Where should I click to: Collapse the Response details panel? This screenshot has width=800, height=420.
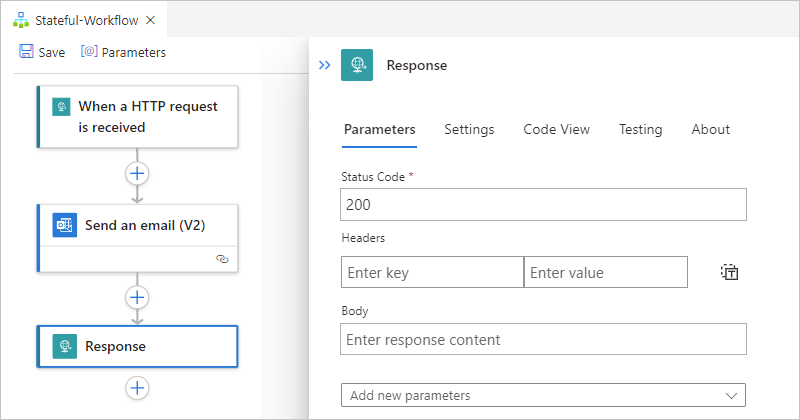tap(324, 65)
